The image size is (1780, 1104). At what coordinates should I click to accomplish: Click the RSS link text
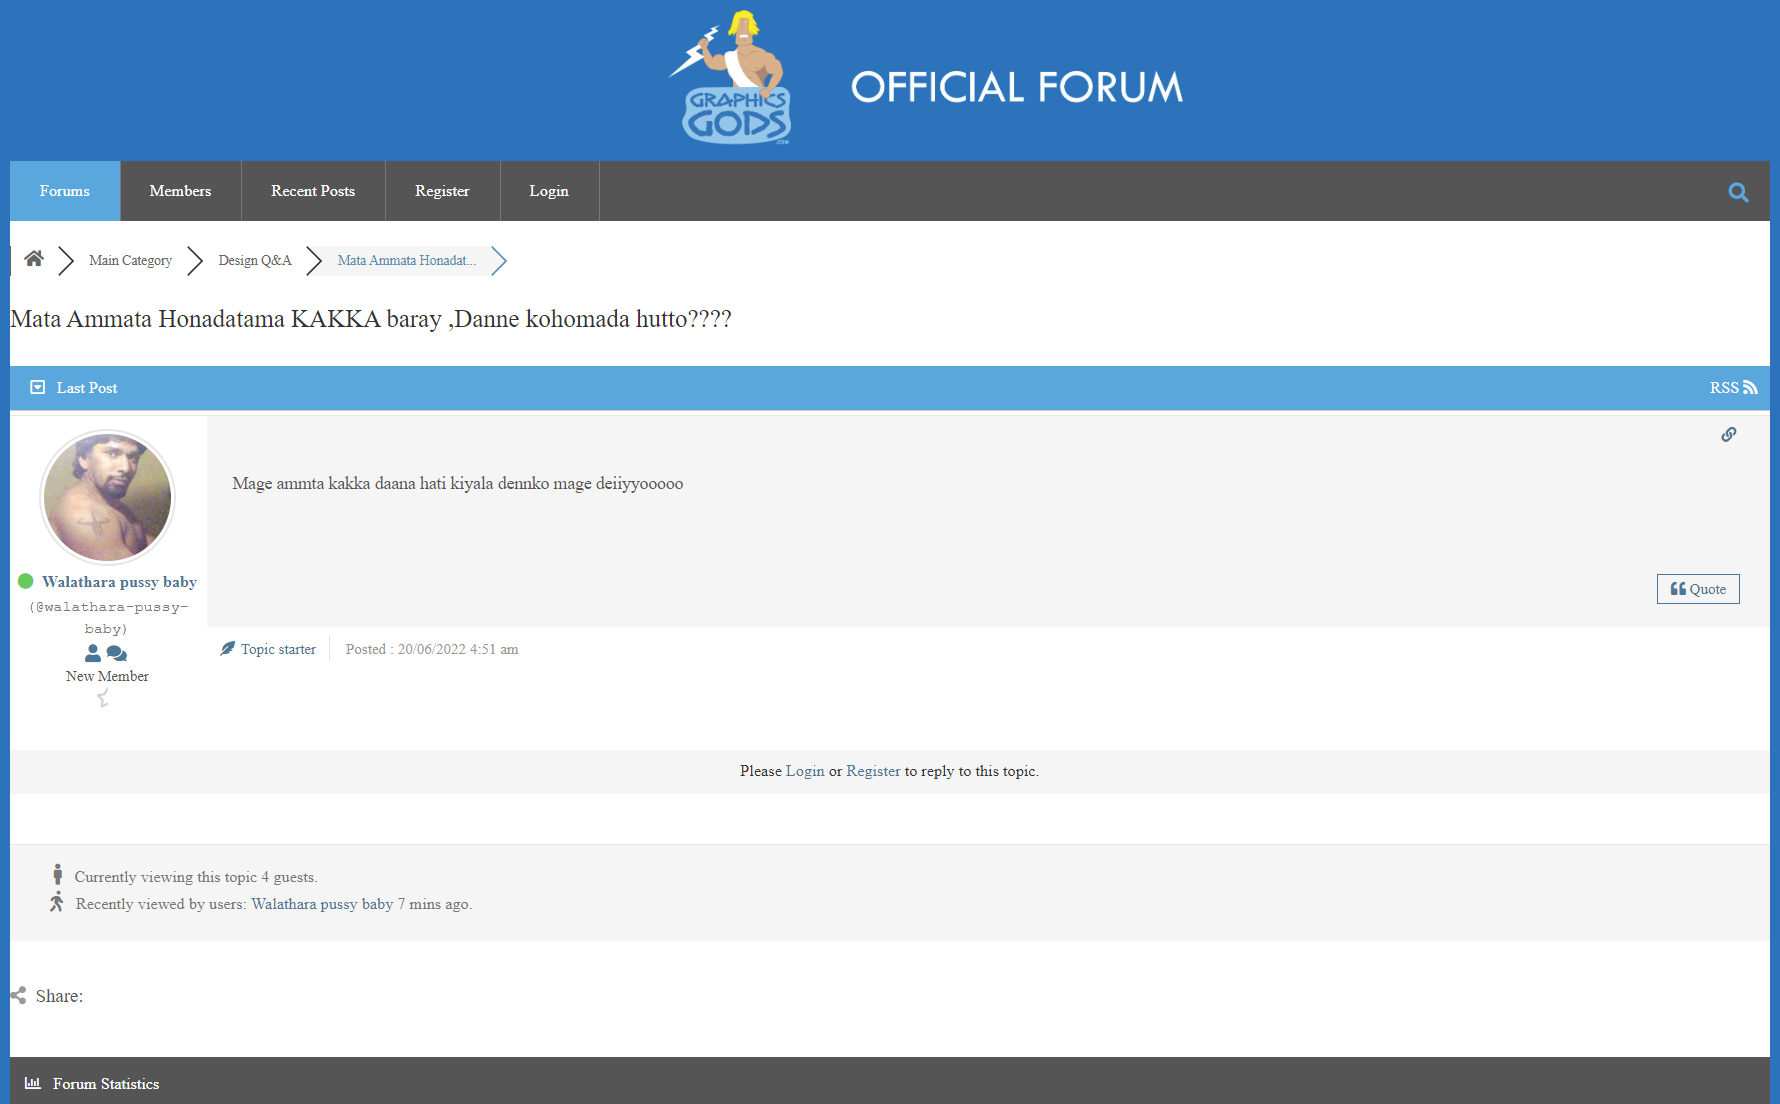1724,388
